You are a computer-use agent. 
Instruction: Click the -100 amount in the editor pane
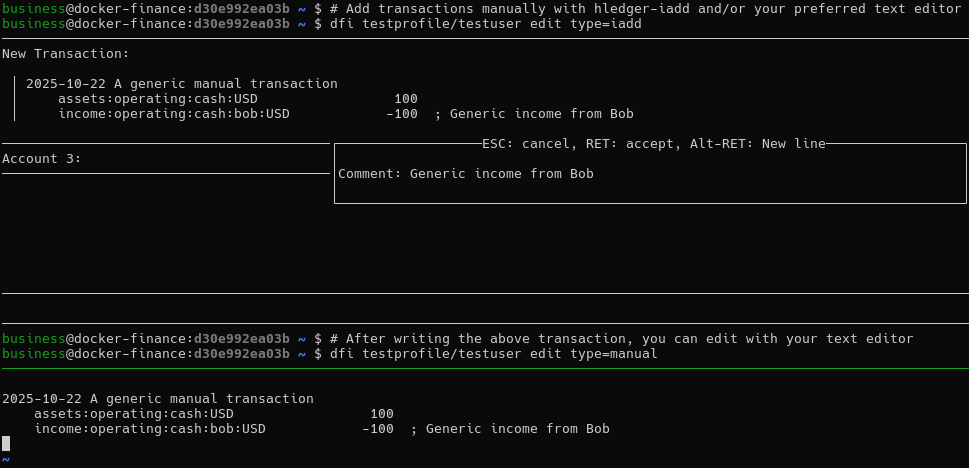tap(377, 429)
